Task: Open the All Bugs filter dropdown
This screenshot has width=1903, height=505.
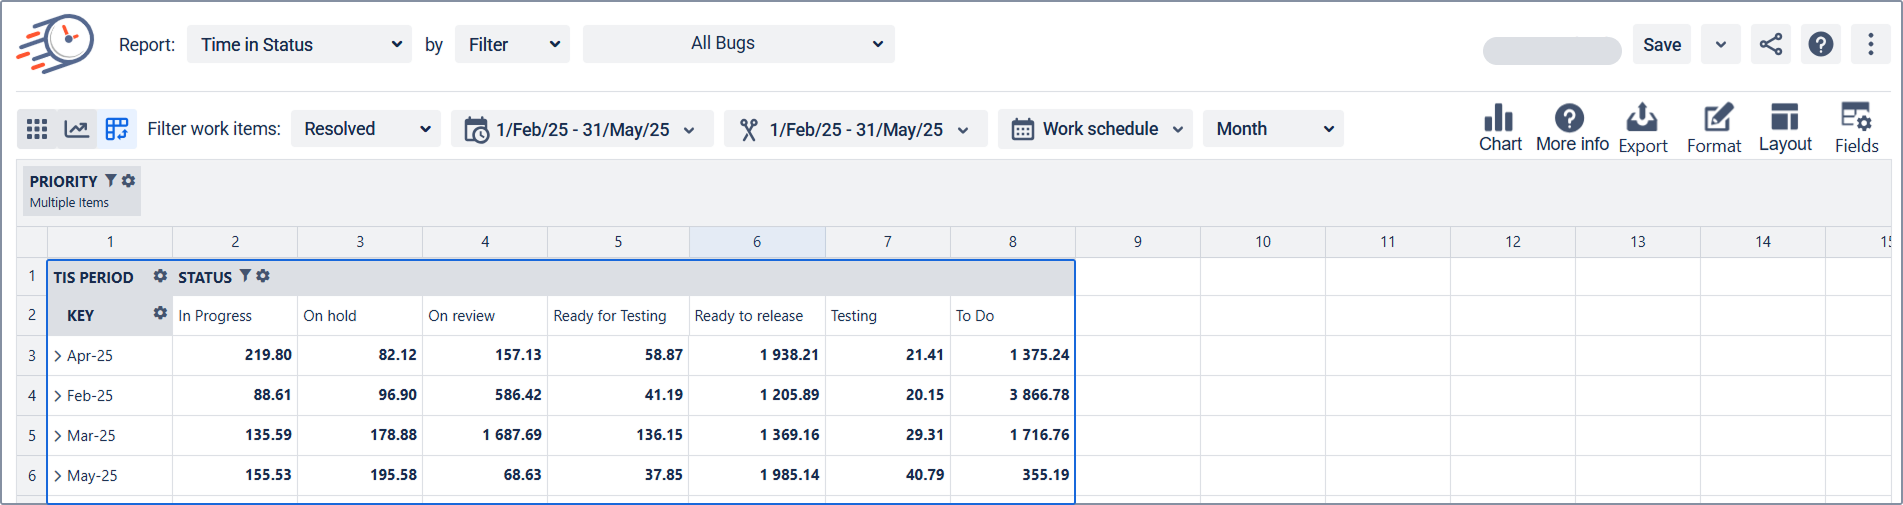Action: pyautogui.click(x=738, y=44)
